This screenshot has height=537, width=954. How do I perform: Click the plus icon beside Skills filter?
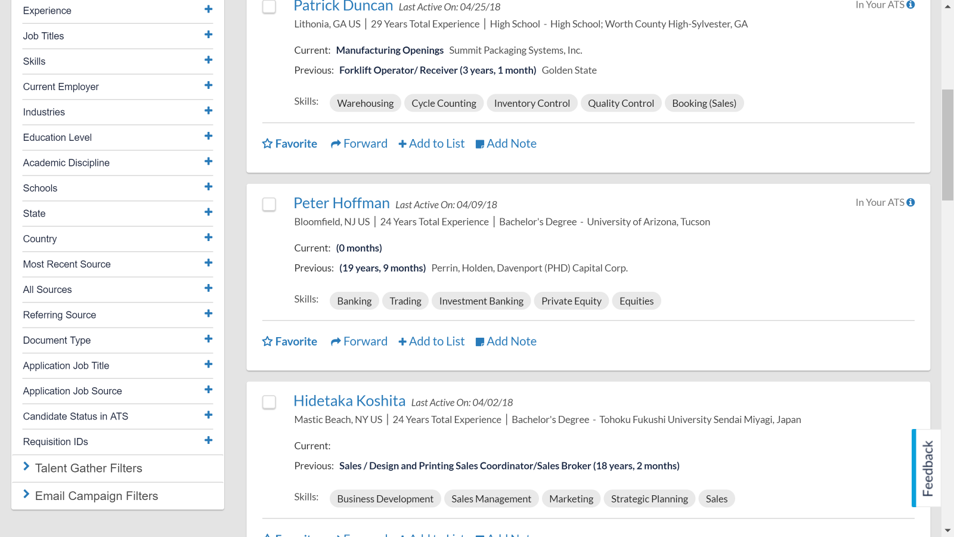click(x=208, y=61)
